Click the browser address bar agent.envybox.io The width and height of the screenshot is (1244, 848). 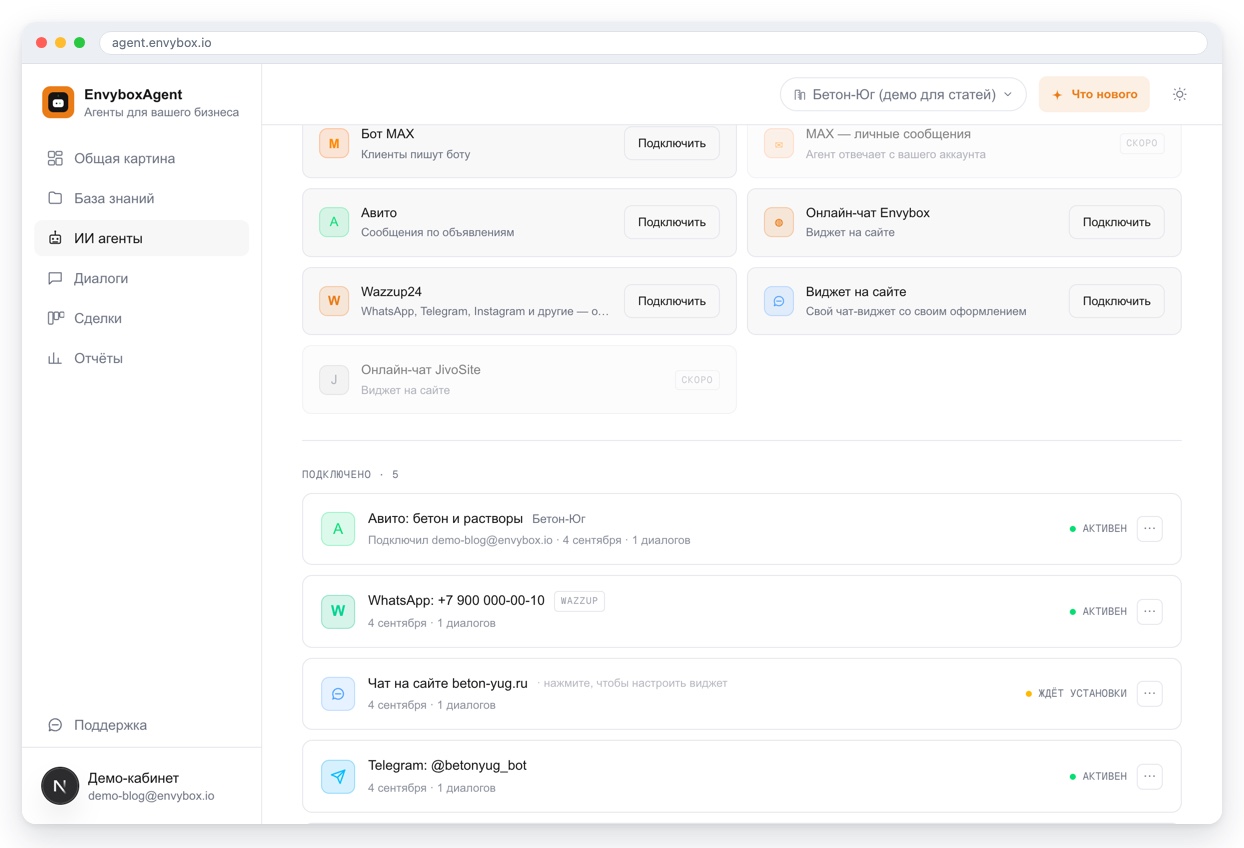click(653, 43)
